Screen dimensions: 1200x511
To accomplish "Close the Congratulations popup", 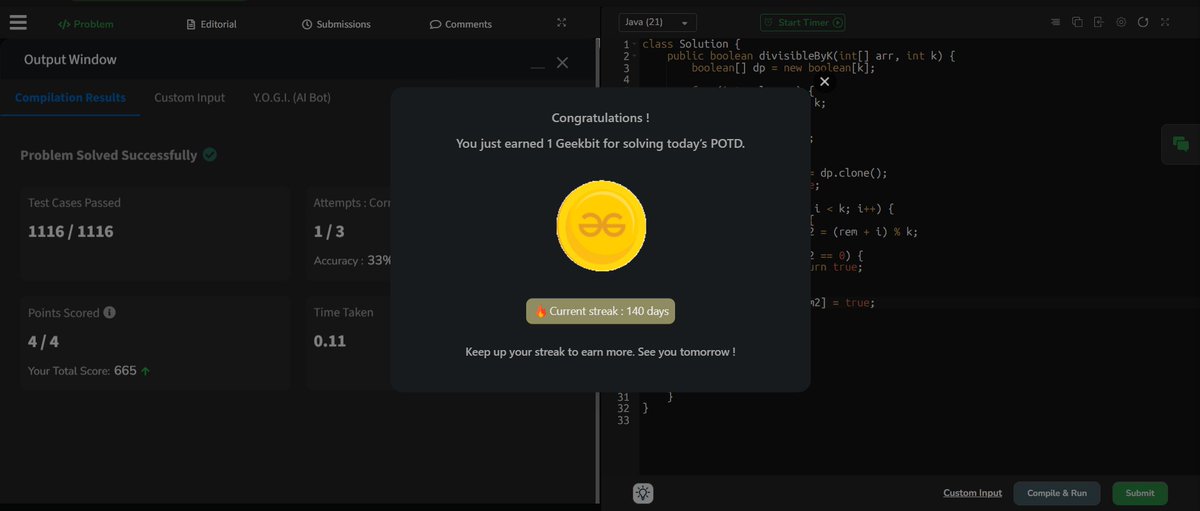I will [824, 82].
